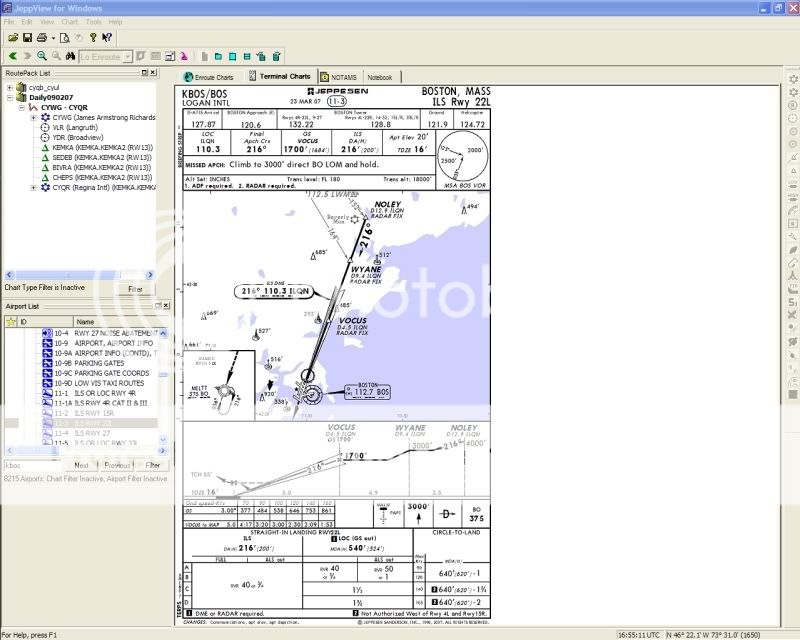The height and width of the screenshot is (640, 800).
Task: Click the zoom in magnifier icon
Action: tap(42, 56)
